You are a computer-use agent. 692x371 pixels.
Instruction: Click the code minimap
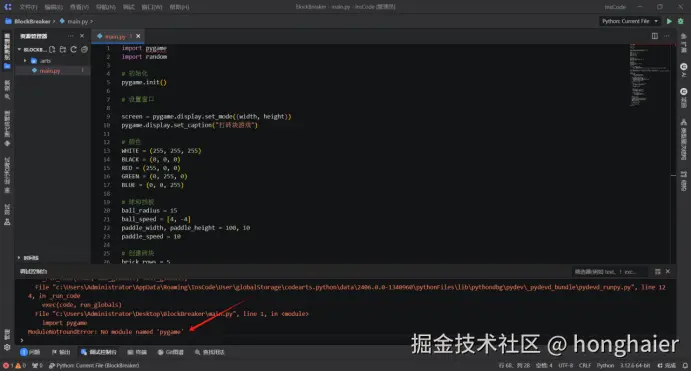[x=651, y=75]
